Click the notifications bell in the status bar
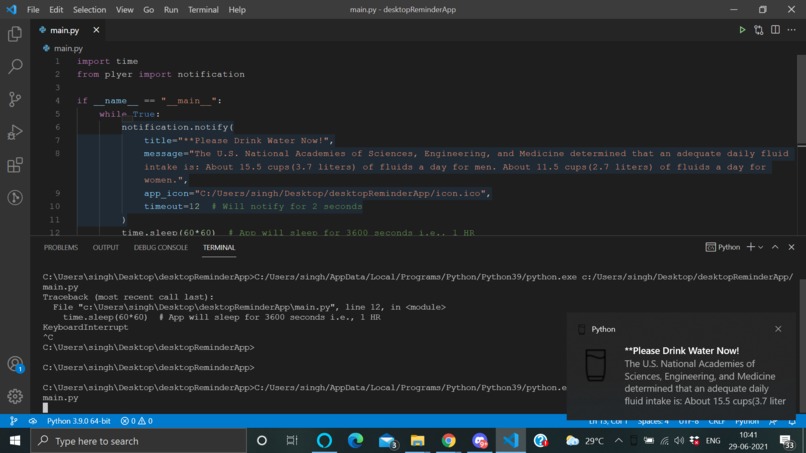The image size is (806, 453). pyautogui.click(x=792, y=422)
